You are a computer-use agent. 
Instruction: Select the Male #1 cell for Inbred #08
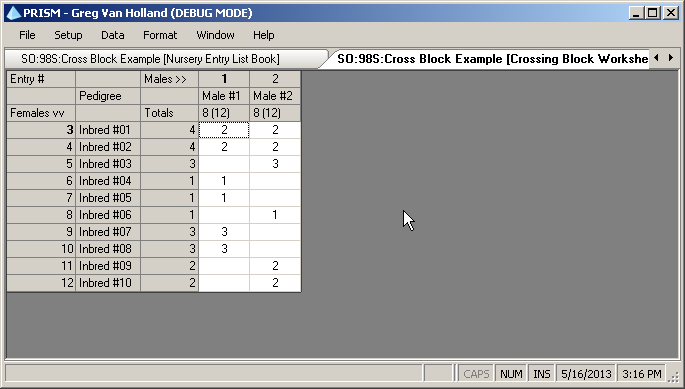click(x=224, y=249)
